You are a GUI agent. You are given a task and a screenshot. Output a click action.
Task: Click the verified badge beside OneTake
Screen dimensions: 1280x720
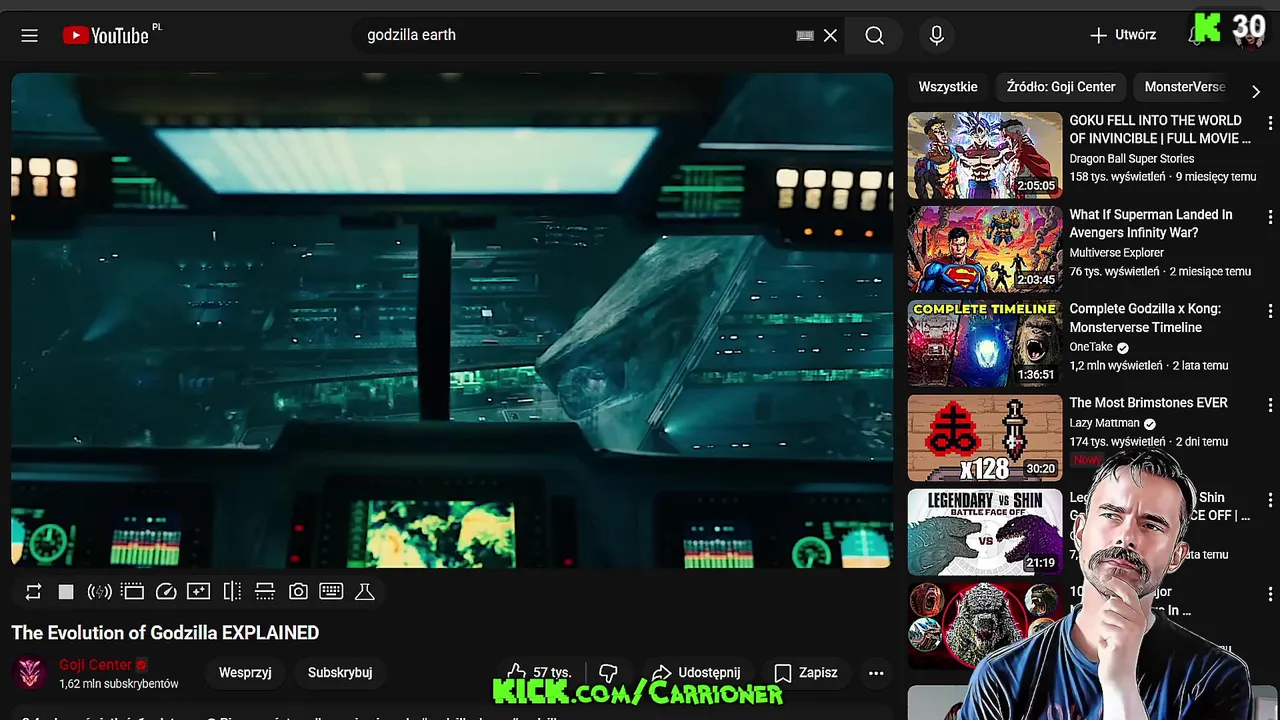(1123, 348)
